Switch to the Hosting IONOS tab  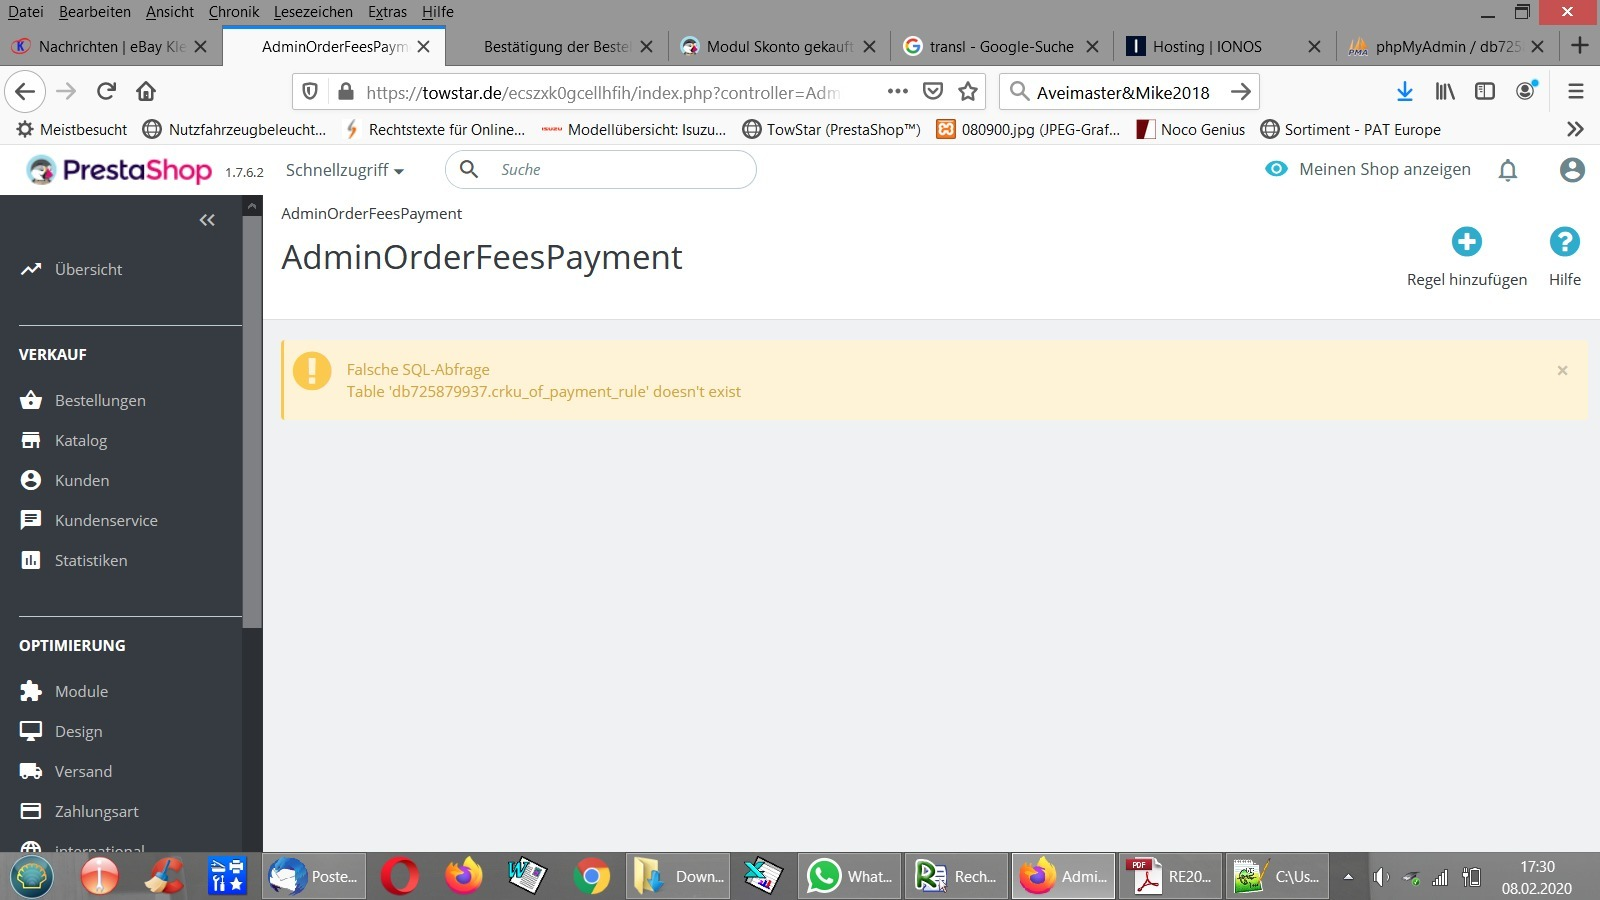[x=1224, y=46]
